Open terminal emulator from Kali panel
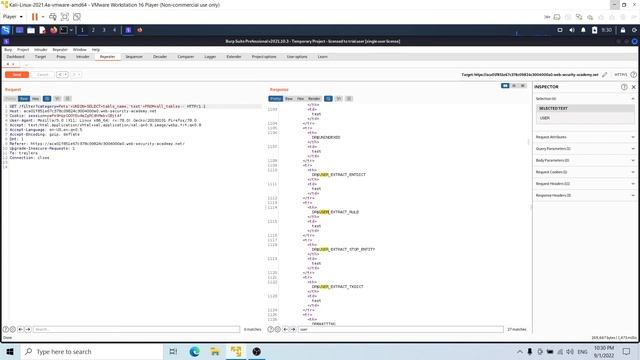Viewport: 640px width, 360px height. 64,30
